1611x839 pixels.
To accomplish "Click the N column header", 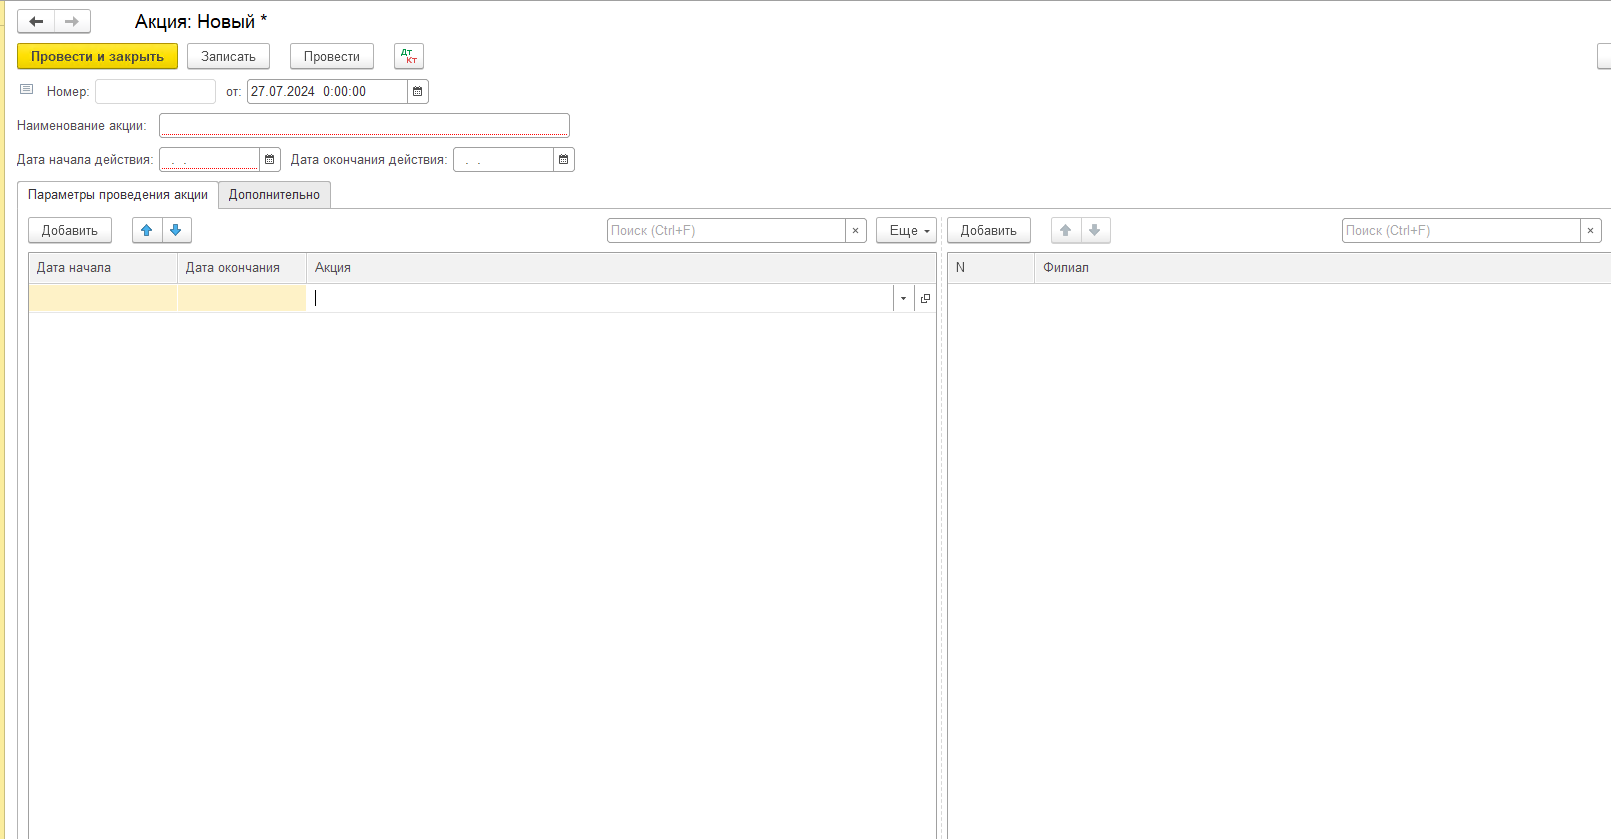I will (x=991, y=268).
